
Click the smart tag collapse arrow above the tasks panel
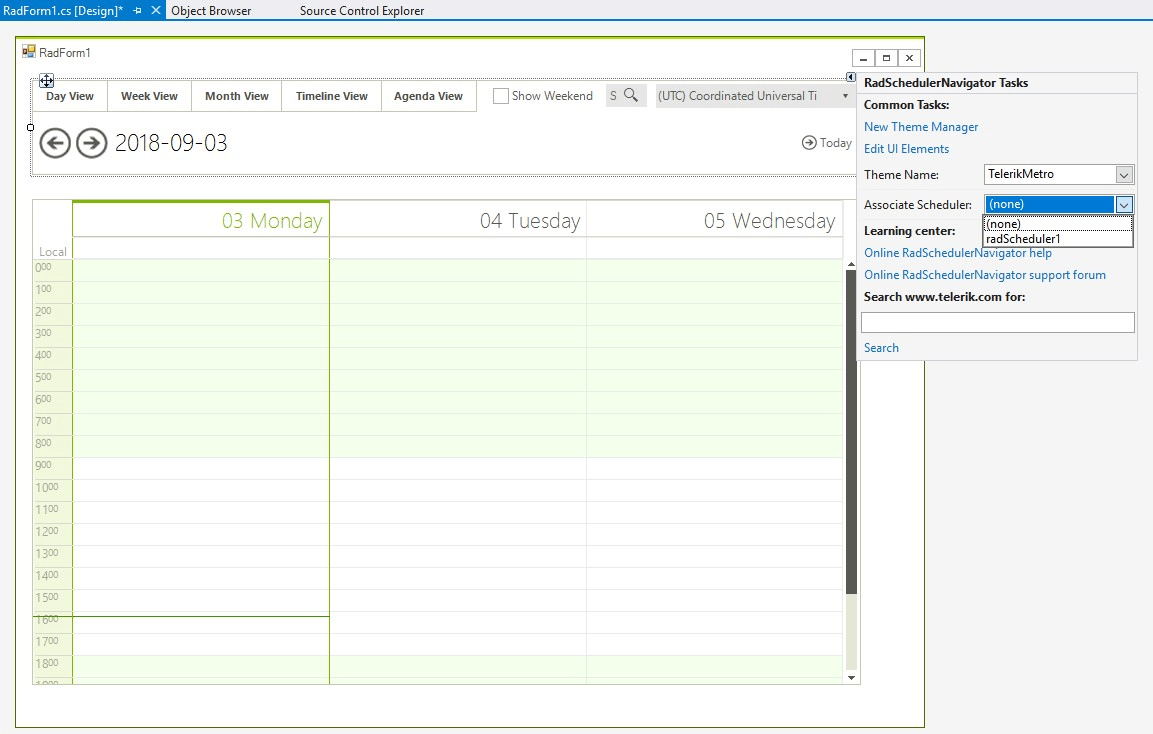(851, 76)
